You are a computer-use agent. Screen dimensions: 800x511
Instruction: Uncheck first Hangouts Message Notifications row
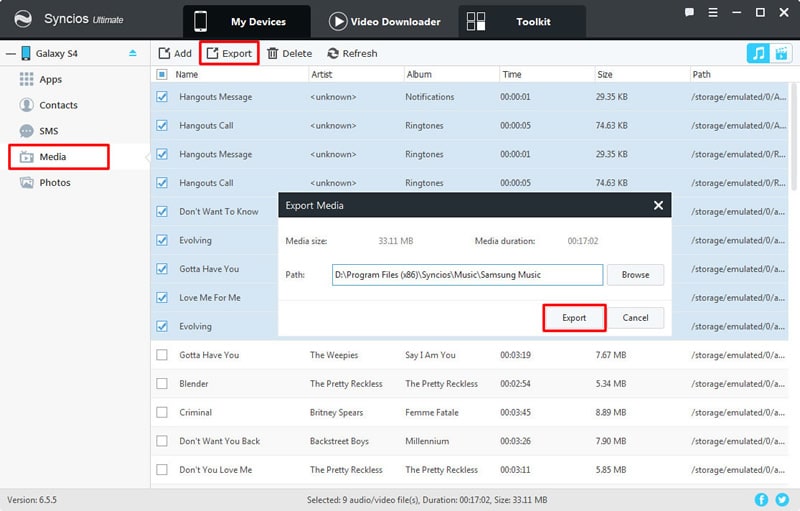pos(162,96)
